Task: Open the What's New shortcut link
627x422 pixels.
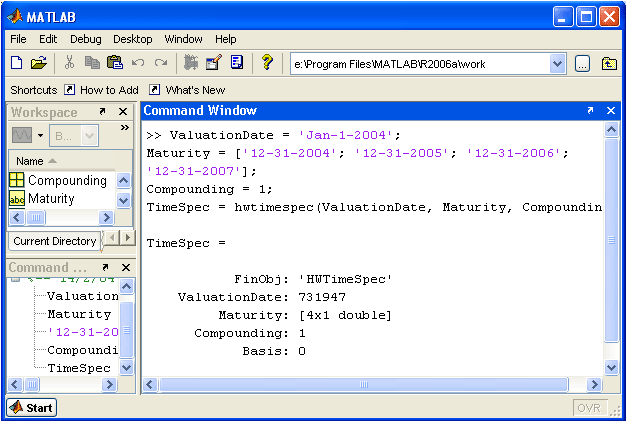Action: [x=195, y=90]
